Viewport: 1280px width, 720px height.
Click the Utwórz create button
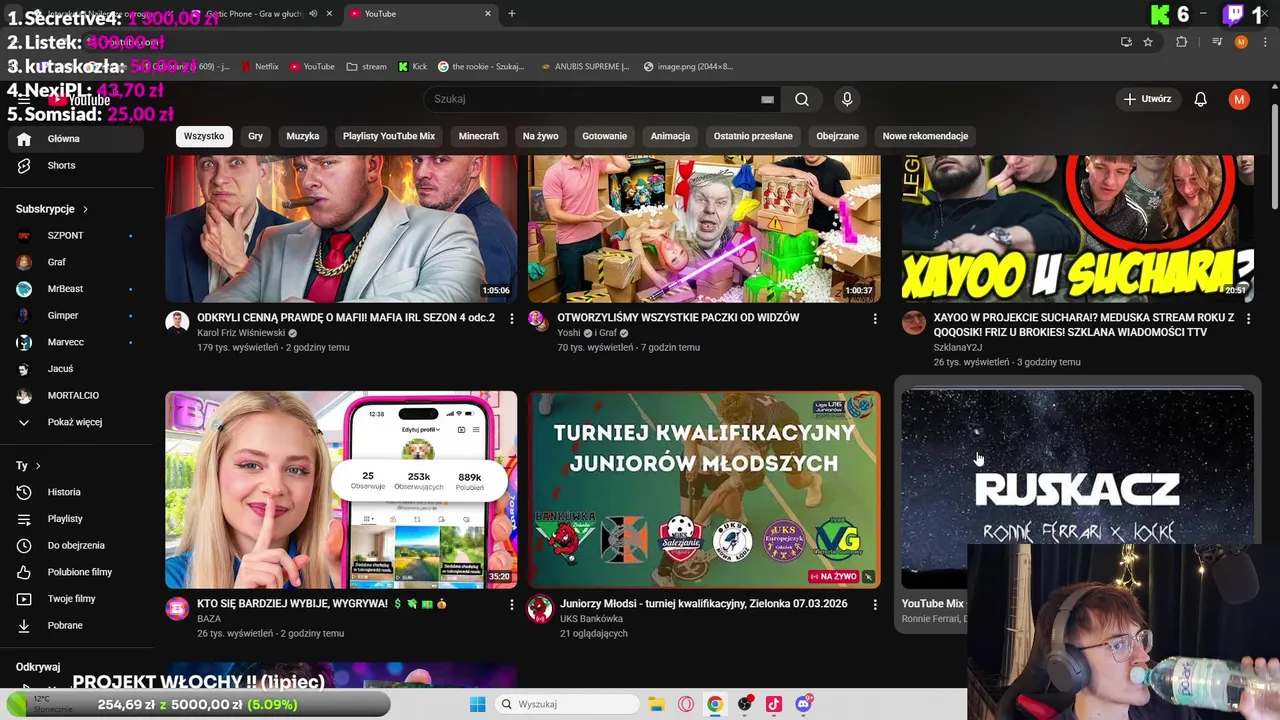(x=1146, y=99)
